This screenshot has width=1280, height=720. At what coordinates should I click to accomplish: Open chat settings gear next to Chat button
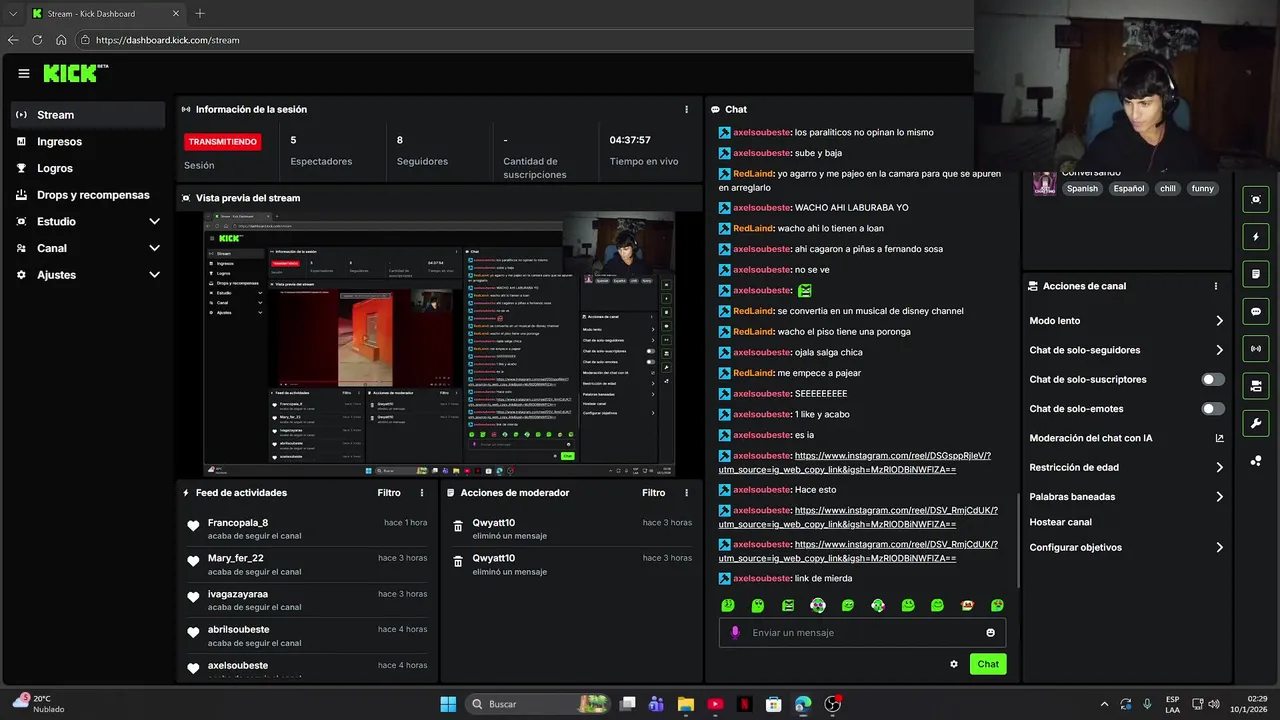click(954, 664)
